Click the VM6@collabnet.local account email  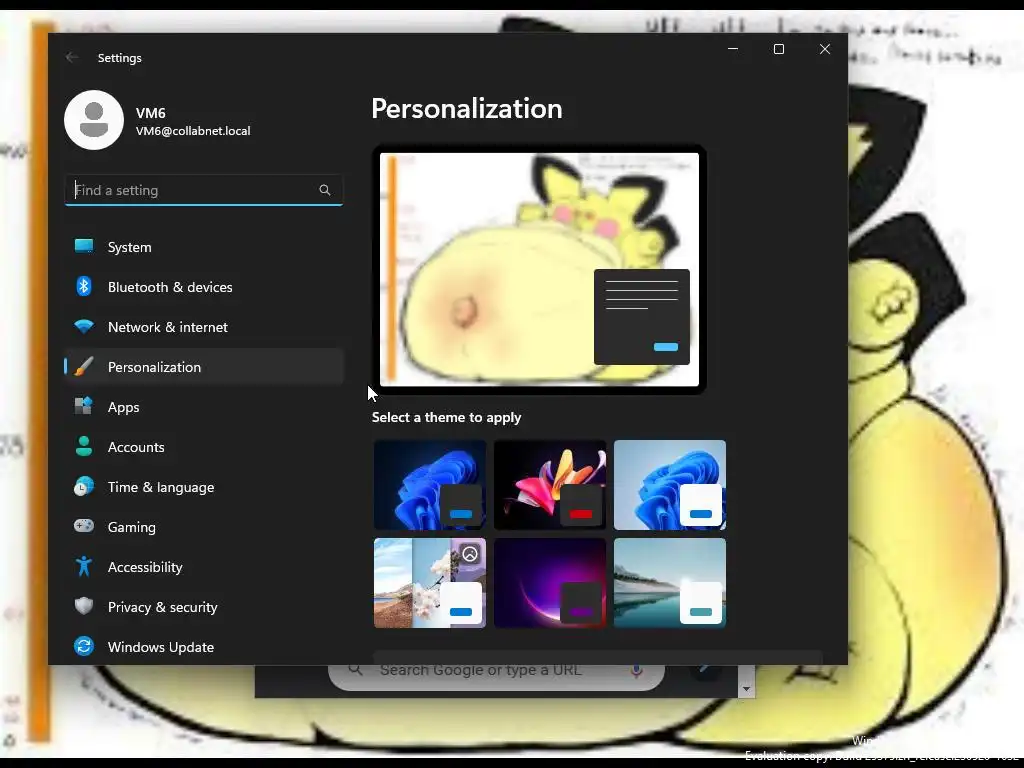[193, 131]
